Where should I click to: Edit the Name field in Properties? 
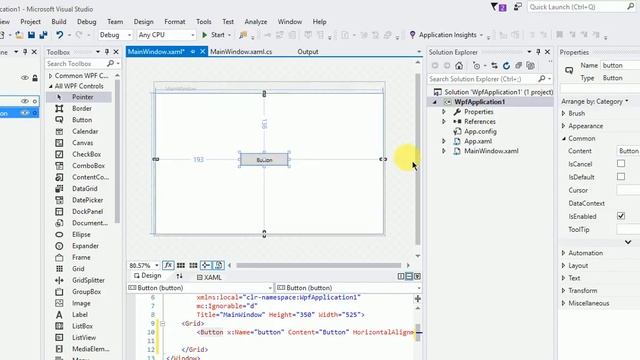[x=620, y=65]
